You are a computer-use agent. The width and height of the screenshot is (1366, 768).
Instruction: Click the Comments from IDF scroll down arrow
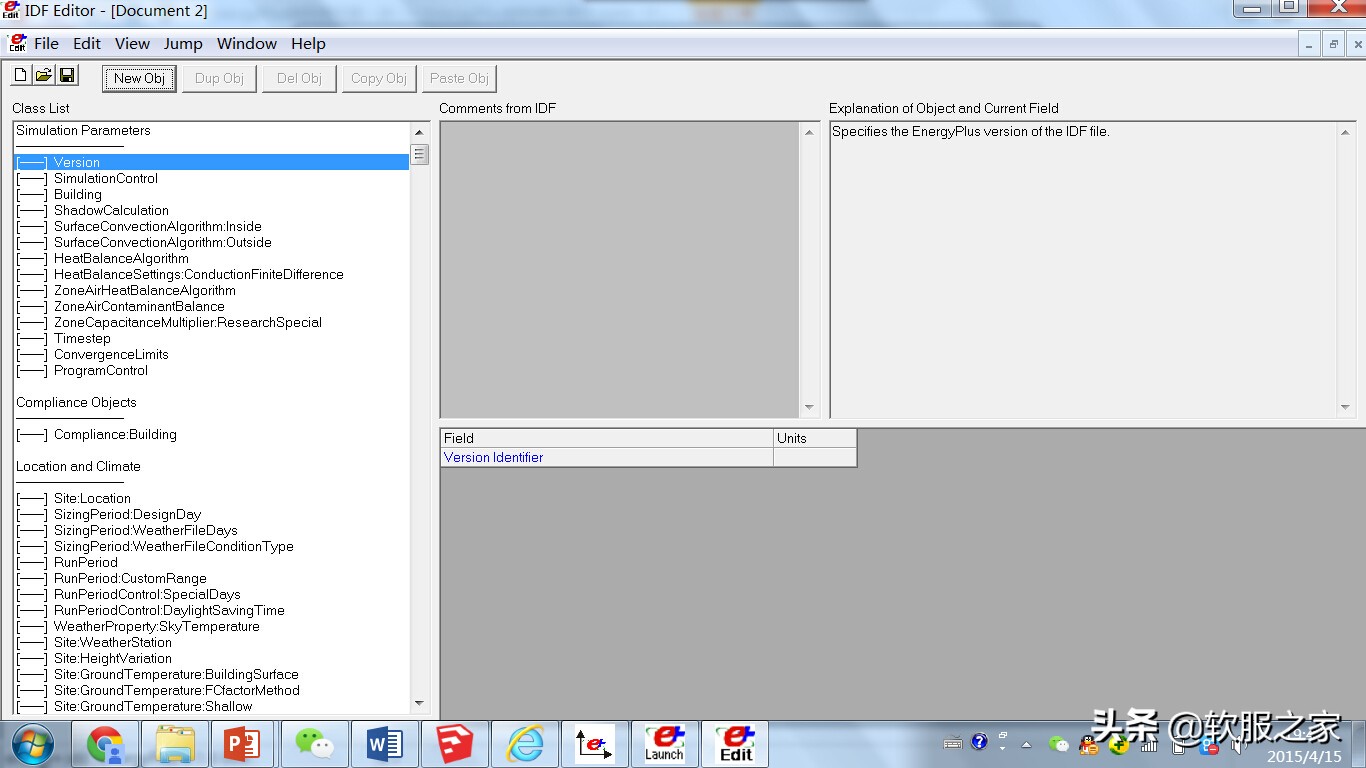coord(809,407)
